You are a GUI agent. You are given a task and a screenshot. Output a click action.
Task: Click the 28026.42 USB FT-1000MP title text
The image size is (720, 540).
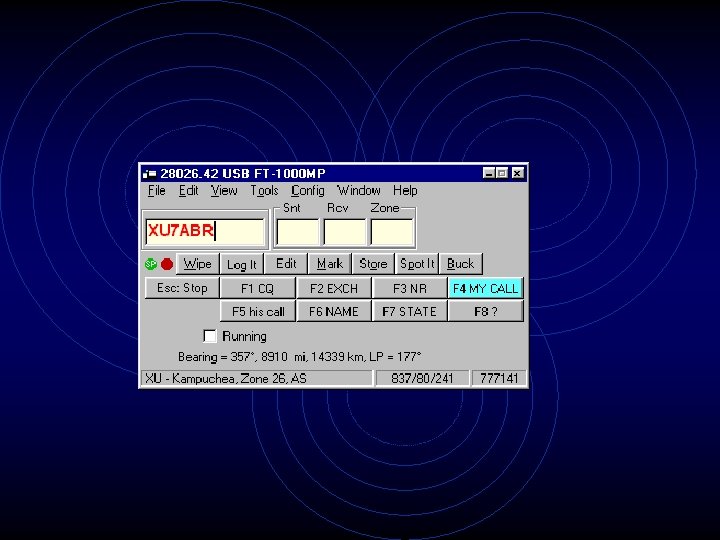click(242, 174)
